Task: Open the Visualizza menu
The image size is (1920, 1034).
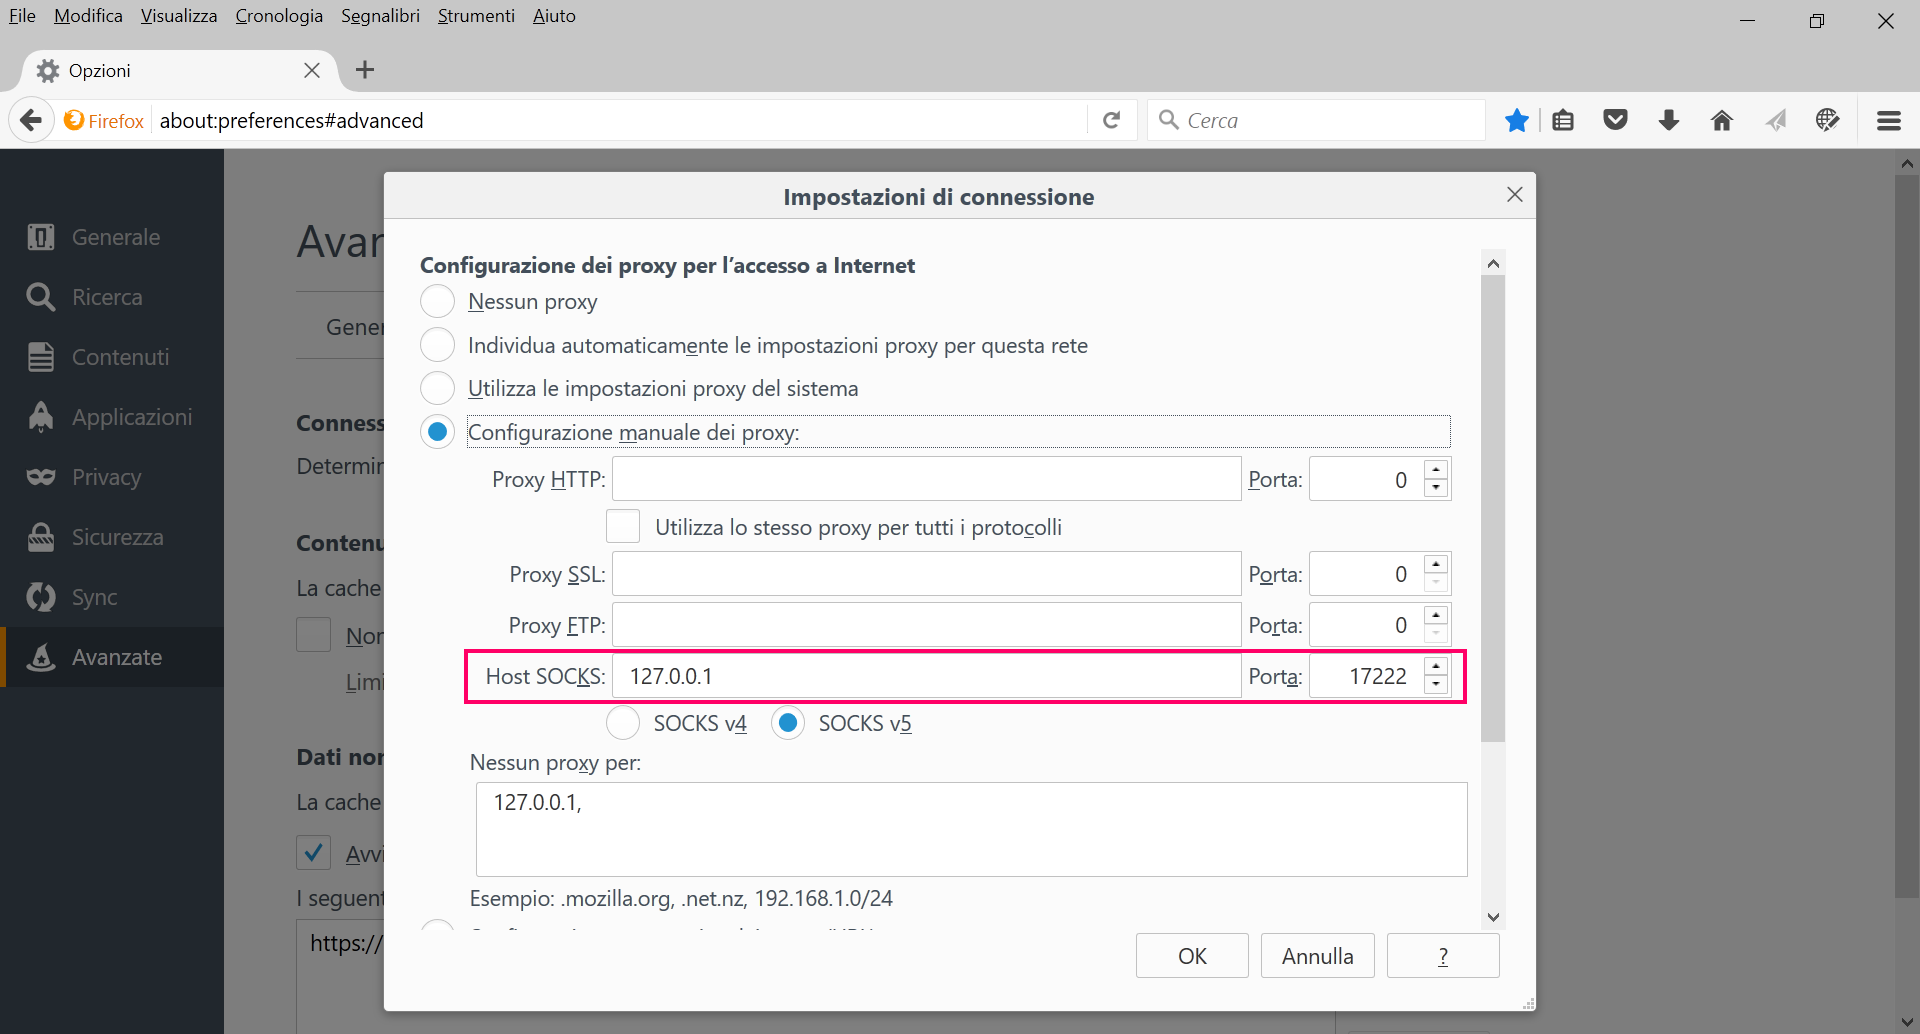Action: (179, 16)
